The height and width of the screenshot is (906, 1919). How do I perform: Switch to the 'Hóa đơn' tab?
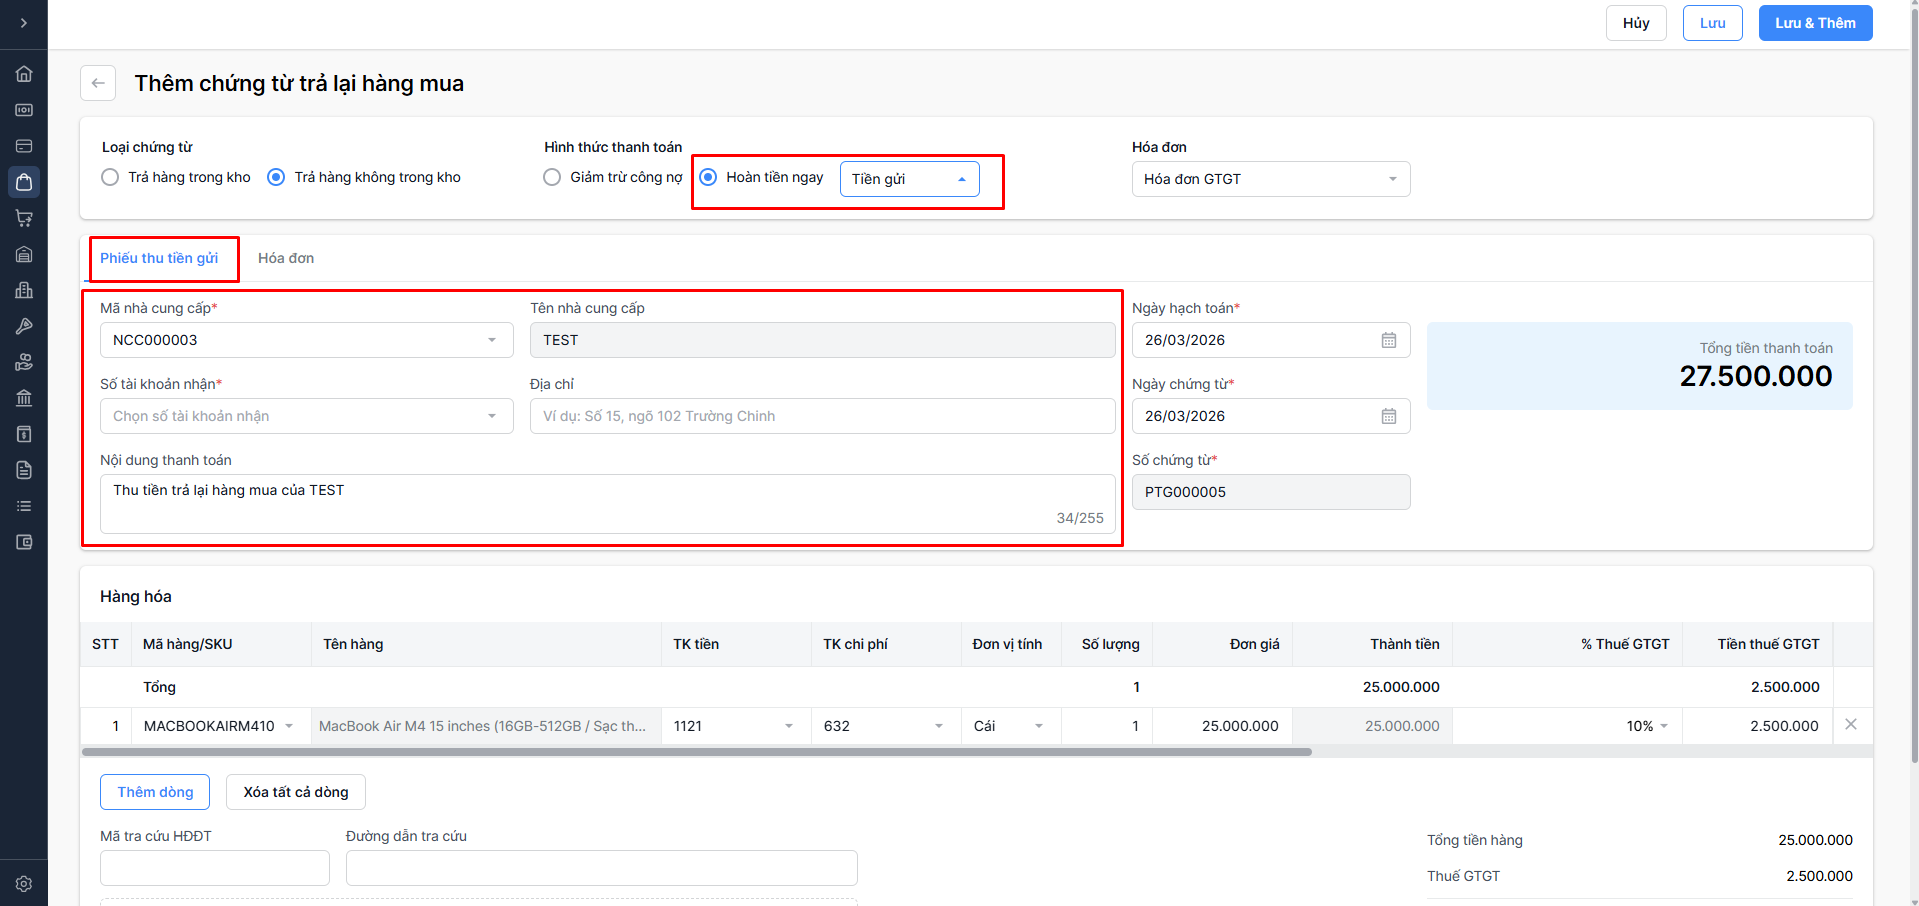pyautogui.click(x=286, y=258)
